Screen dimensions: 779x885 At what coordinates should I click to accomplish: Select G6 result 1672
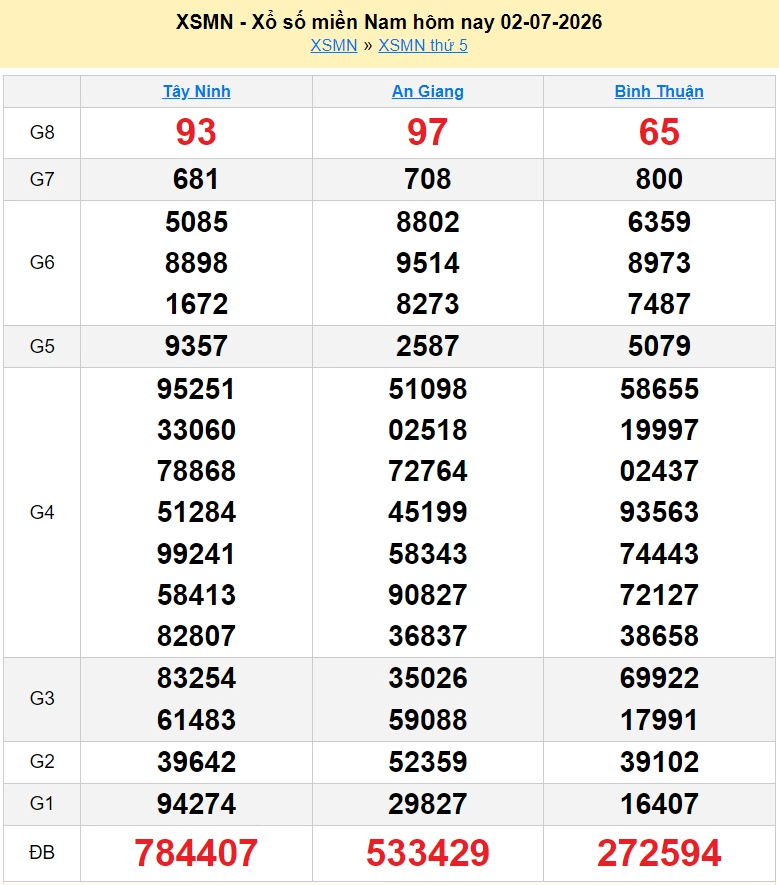tap(196, 304)
